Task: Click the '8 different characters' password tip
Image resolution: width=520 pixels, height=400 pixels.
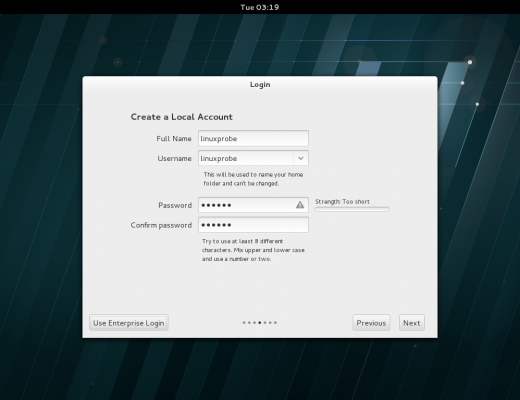Action: click(x=253, y=250)
